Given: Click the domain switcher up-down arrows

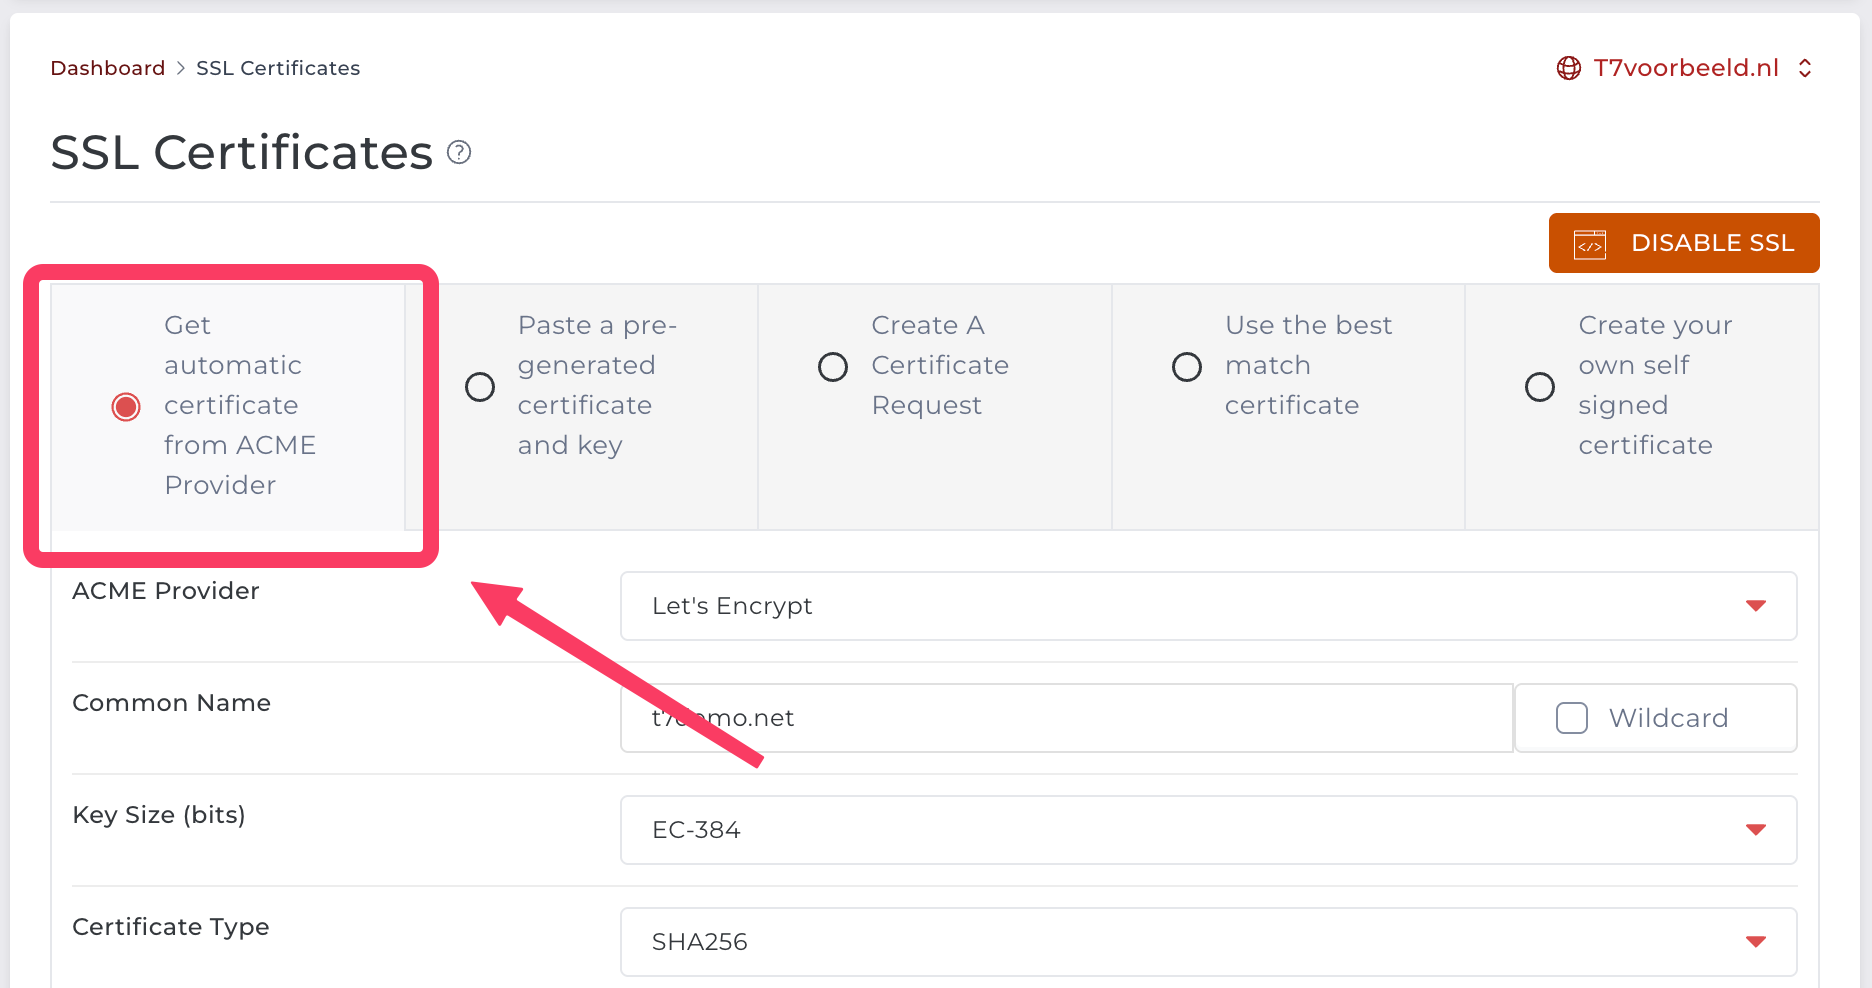Looking at the screenshot, I should pyautogui.click(x=1805, y=68).
